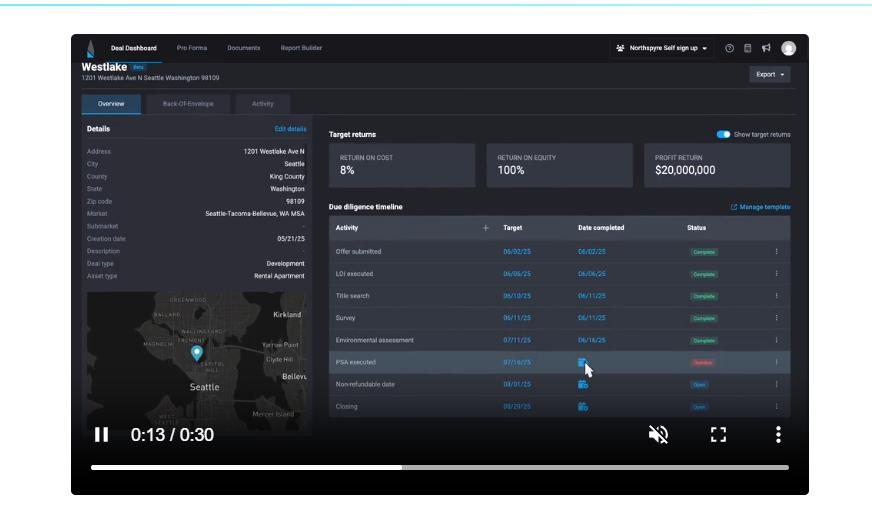
Task: Click the Seattle map thumbnail
Action: 197,360
